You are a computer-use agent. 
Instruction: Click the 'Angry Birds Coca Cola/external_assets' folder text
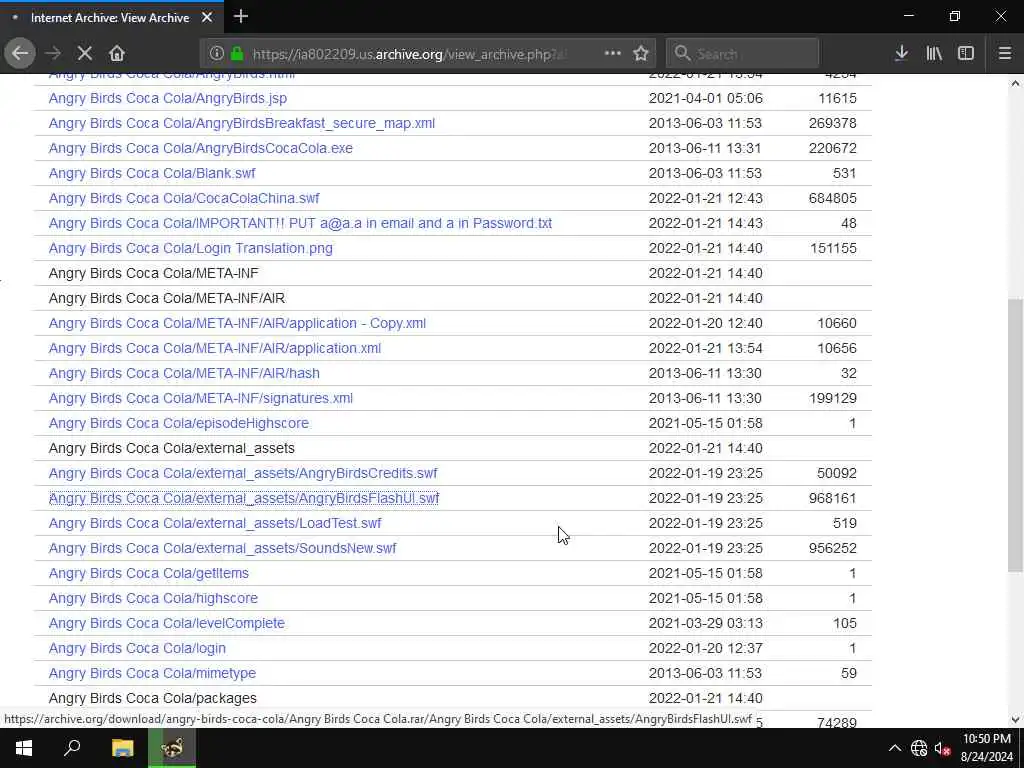172,448
